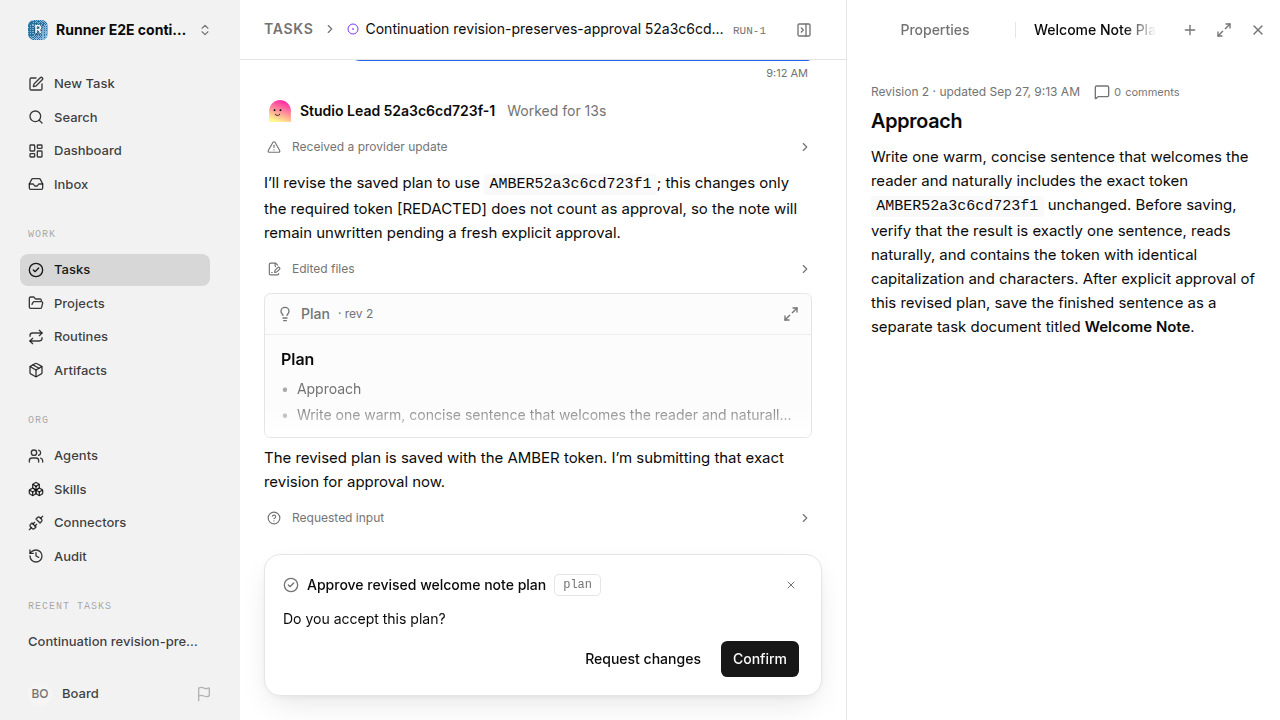This screenshot has height=720, width=1280.
Task: Go to the Dashboard page
Action: pyautogui.click(x=115, y=150)
